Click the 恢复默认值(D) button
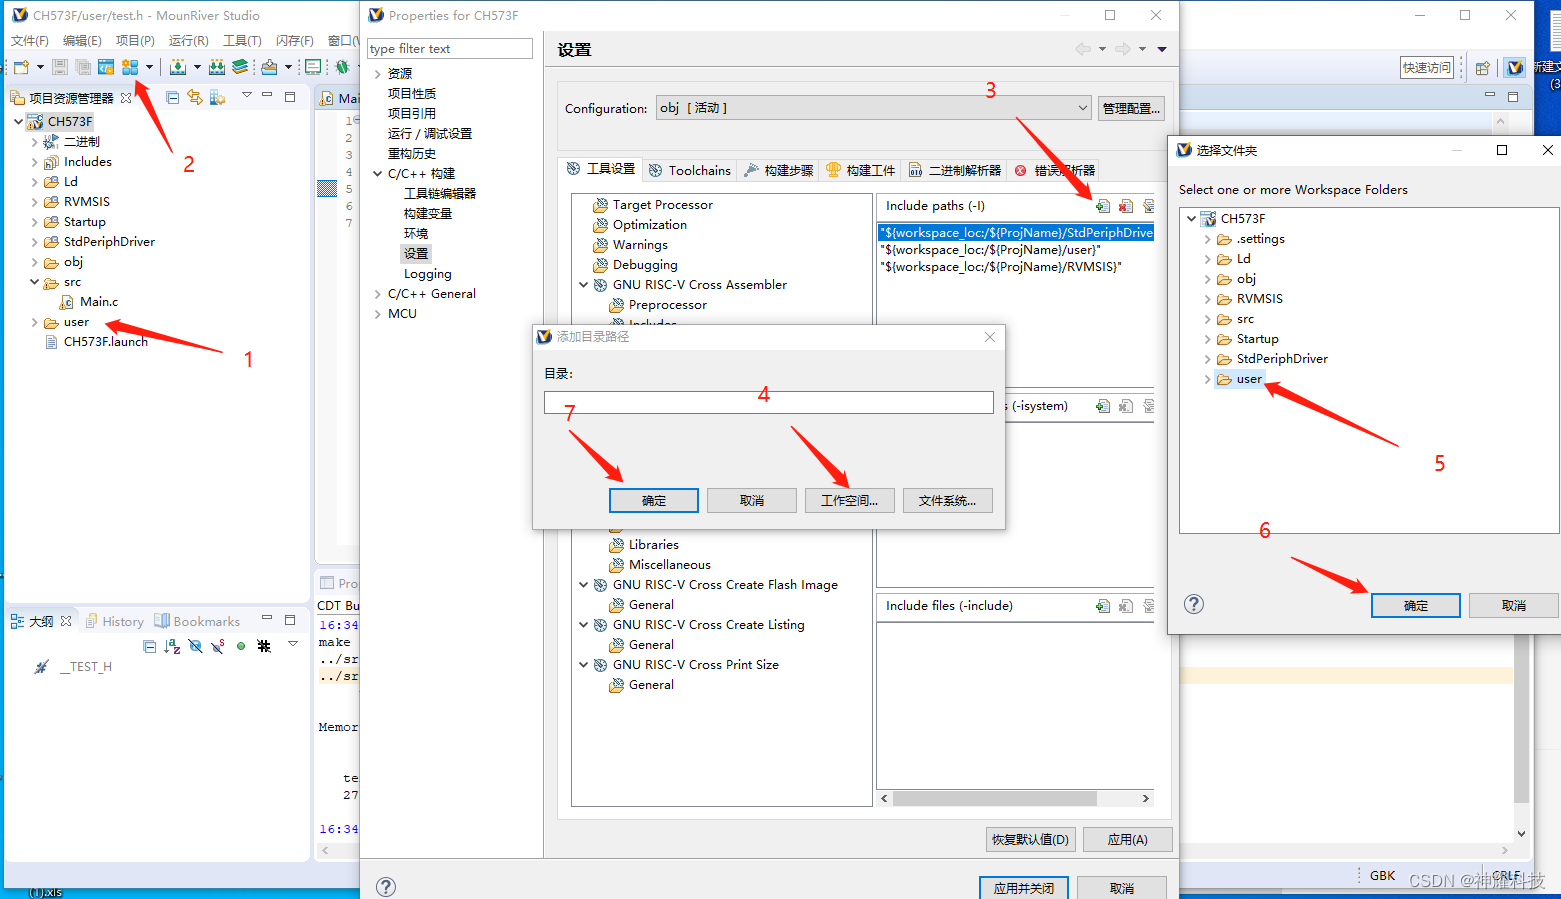This screenshot has width=1561, height=899. (x=1031, y=839)
